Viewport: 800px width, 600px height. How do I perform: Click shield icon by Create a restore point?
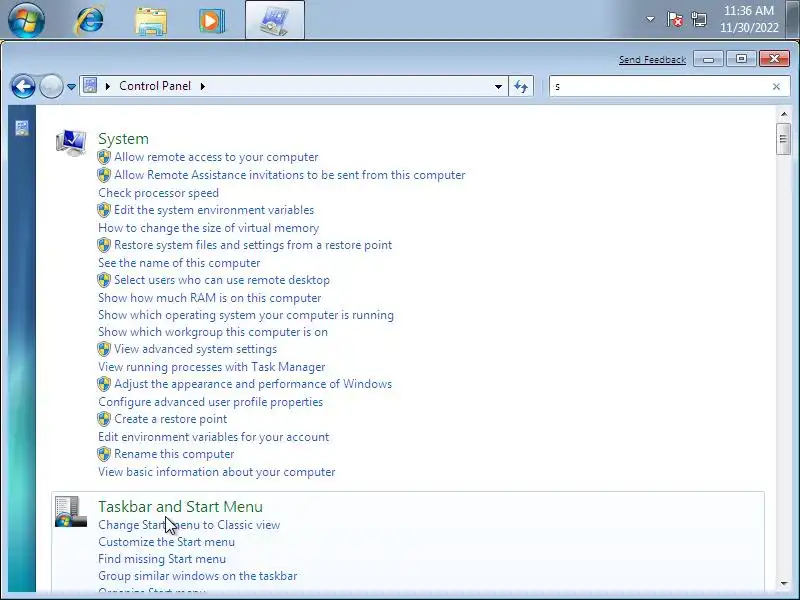click(104, 419)
